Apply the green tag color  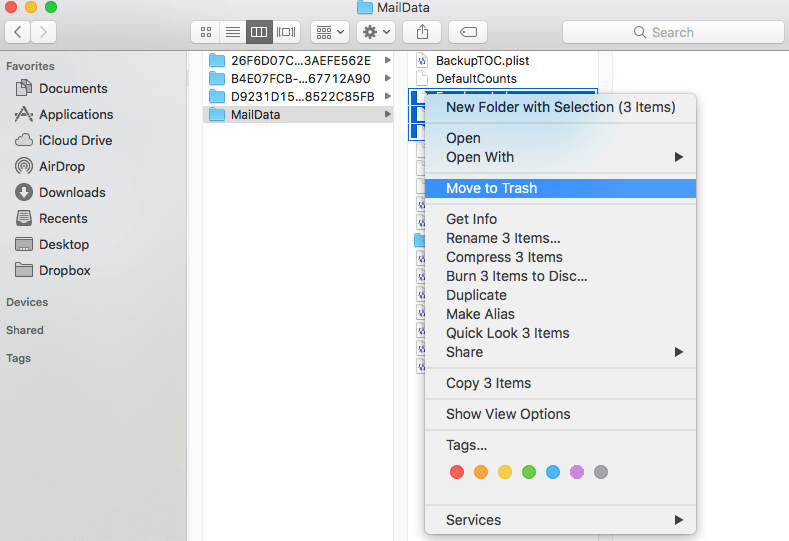(529, 472)
